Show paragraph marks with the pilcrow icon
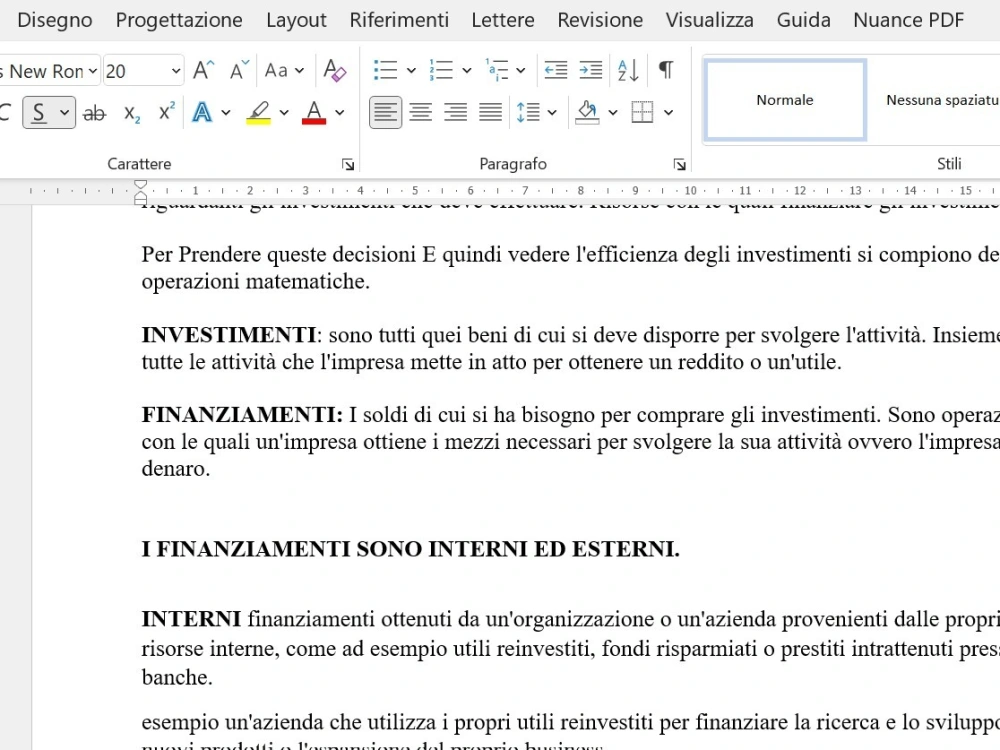This screenshot has height=750, width=1000. (666, 70)
